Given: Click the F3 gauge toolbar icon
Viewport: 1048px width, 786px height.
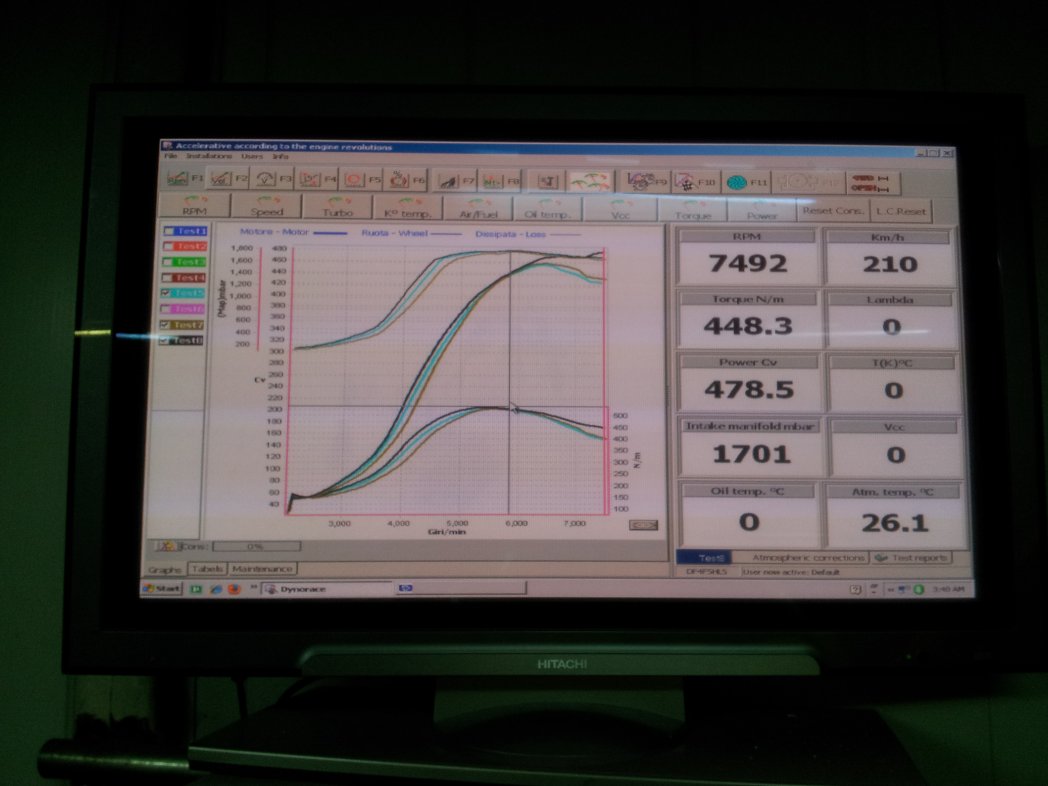Looking at the screenshot, I should tap(267, 180).
